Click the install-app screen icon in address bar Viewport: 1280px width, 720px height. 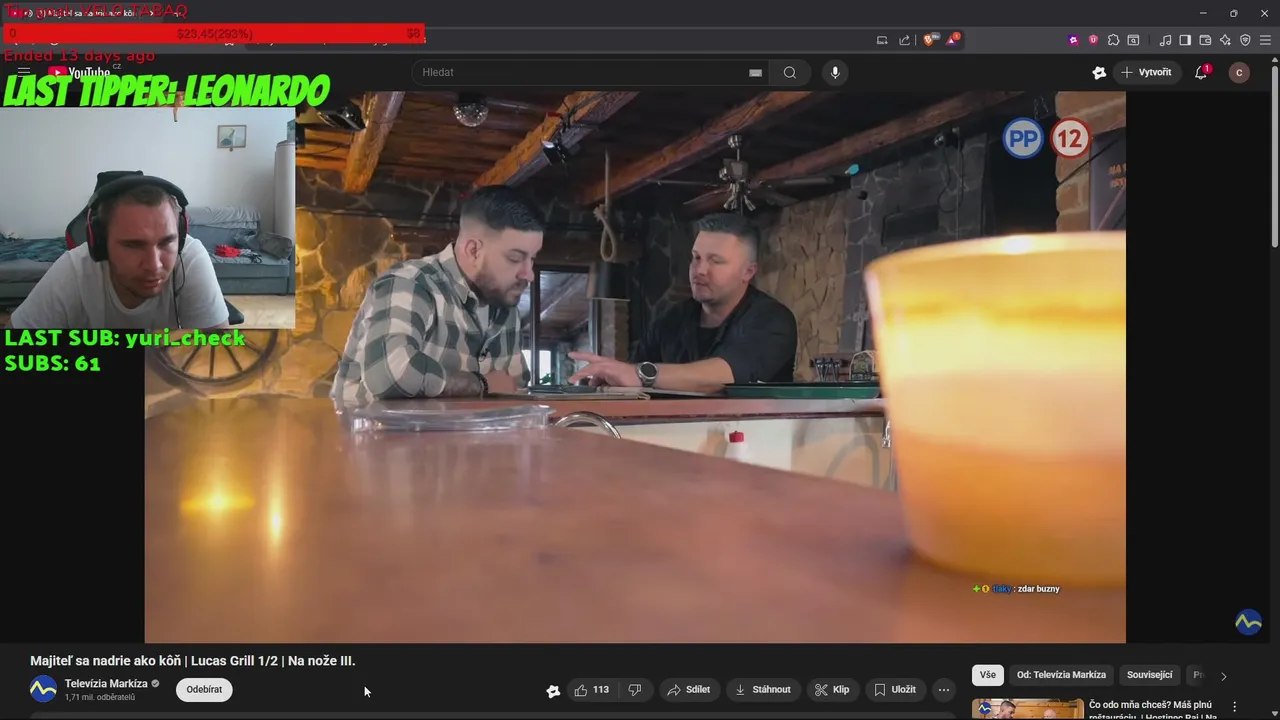point(882,40)
